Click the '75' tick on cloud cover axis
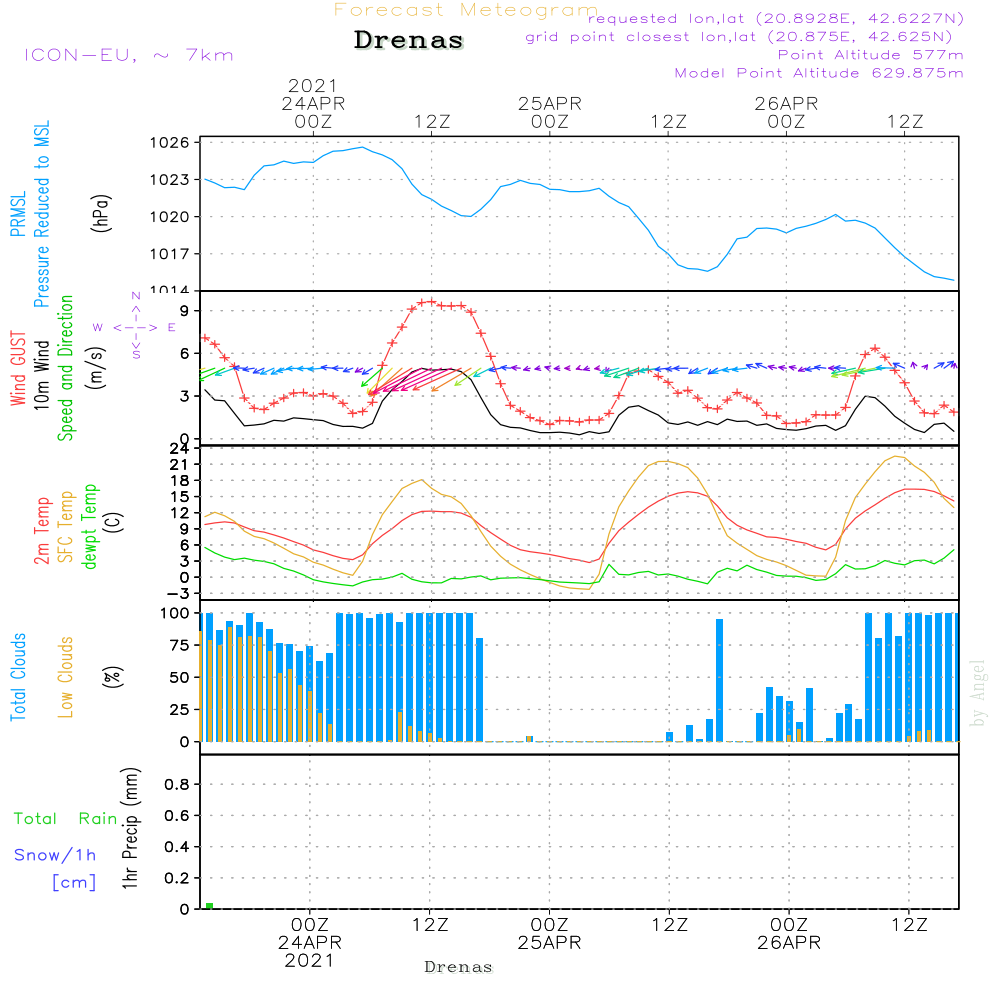 pyautogui.click(x=180, y=645)
